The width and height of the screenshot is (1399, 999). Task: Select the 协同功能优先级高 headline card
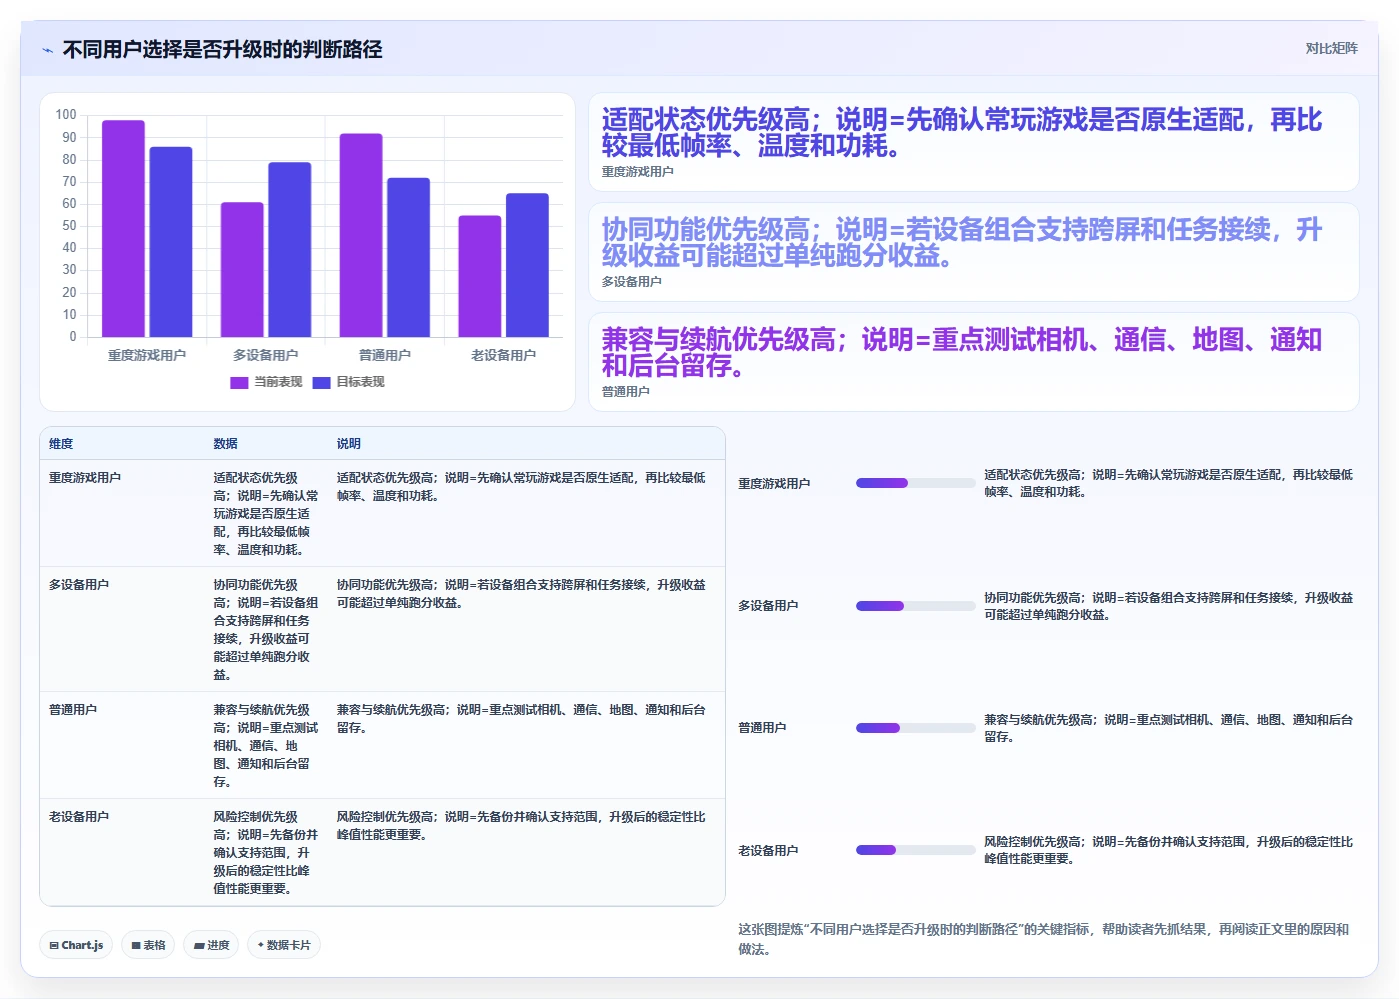tap(974, 252)
